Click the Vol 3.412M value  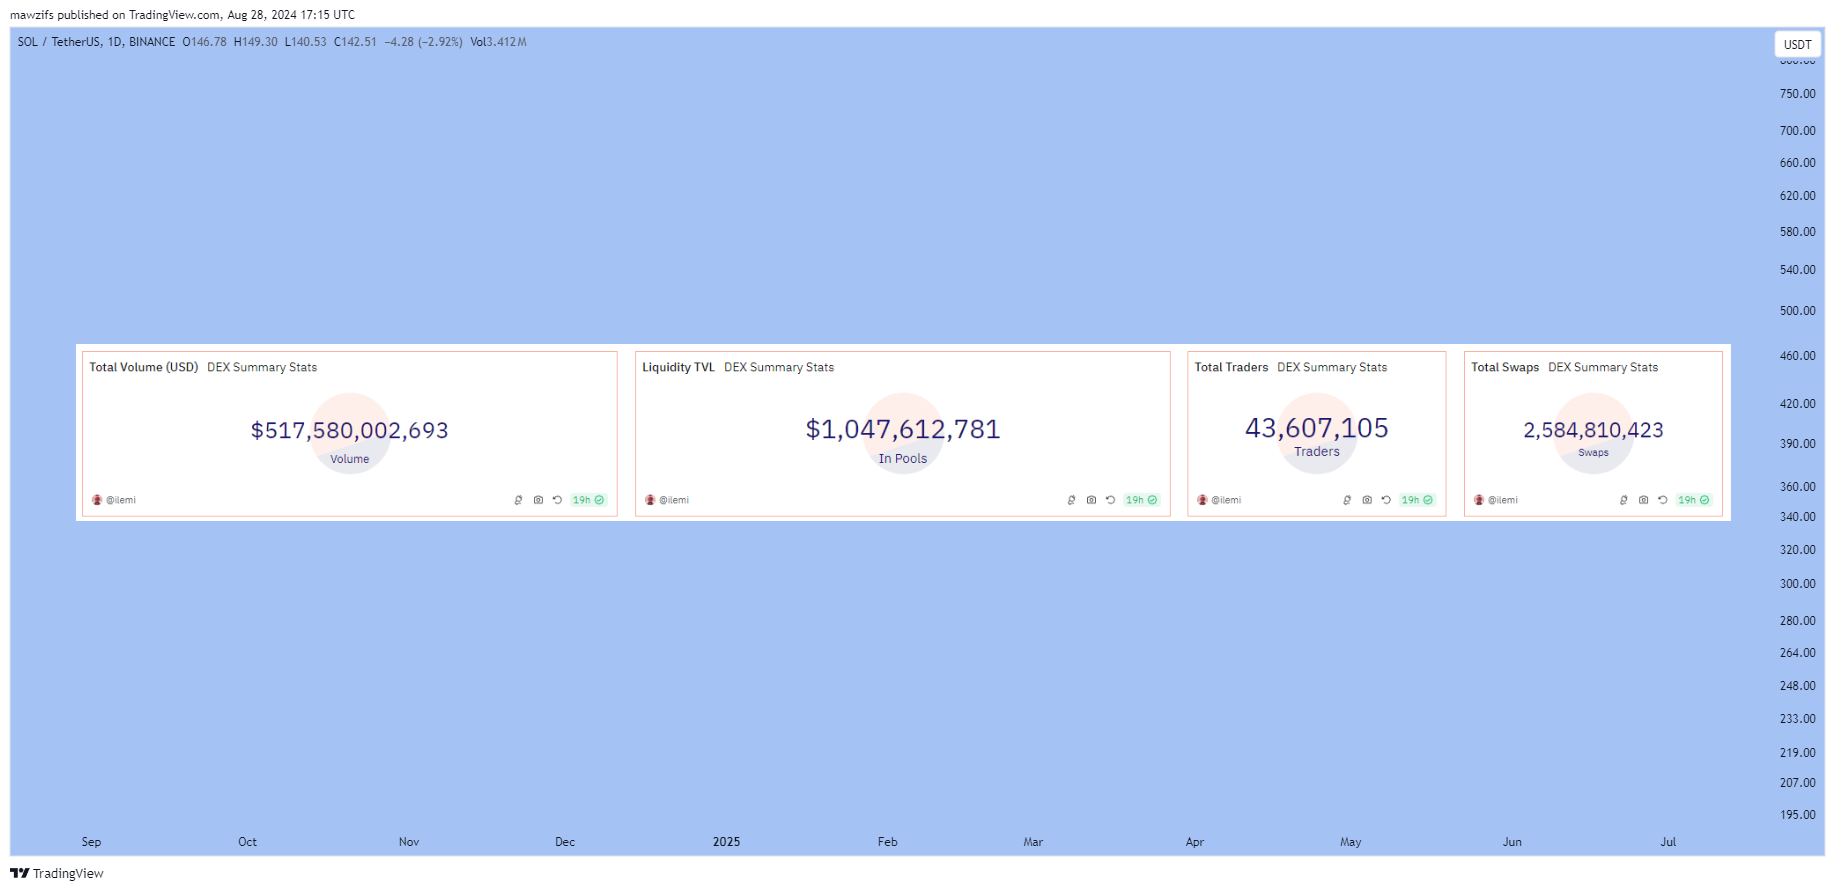click(x=498, y=42)
